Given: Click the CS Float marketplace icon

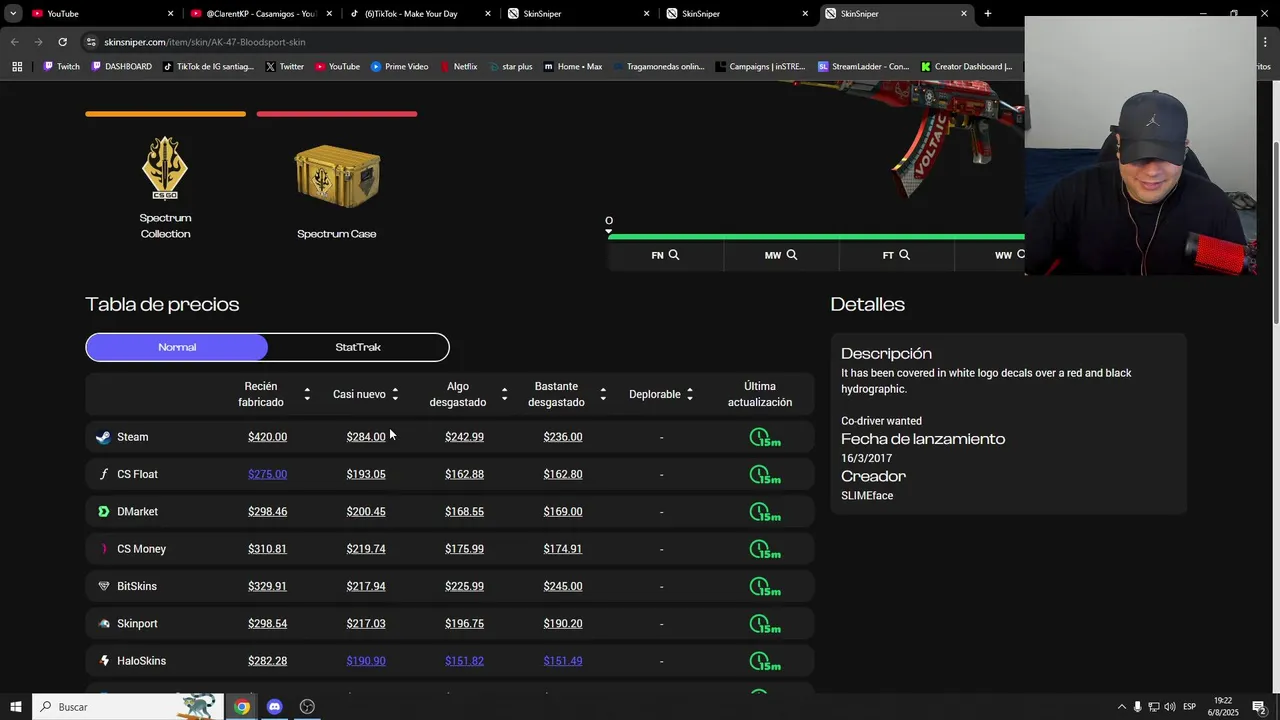Looking at the screenshot, I should (103, 474).
